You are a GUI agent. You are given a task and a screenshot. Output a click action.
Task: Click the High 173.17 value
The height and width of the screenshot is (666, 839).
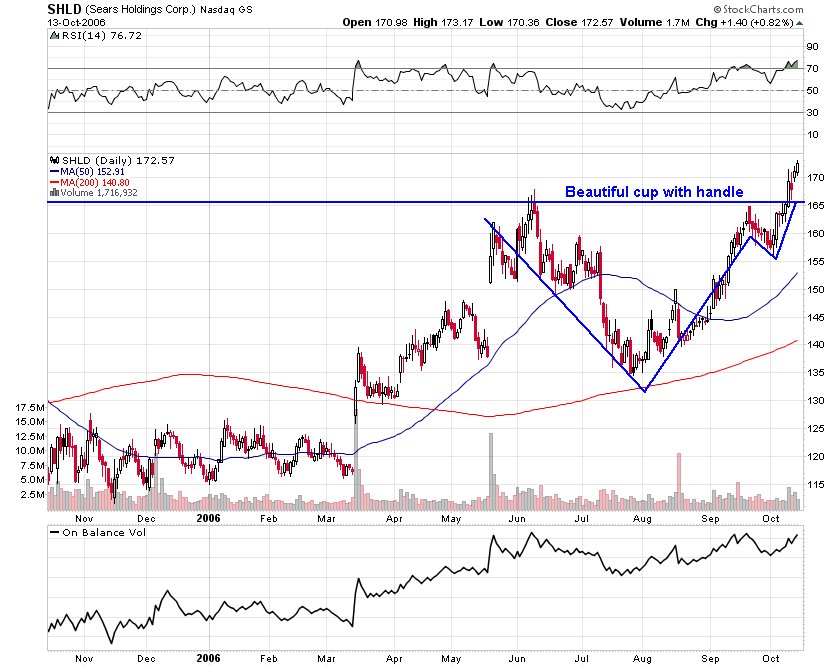(x=443, y=22)
